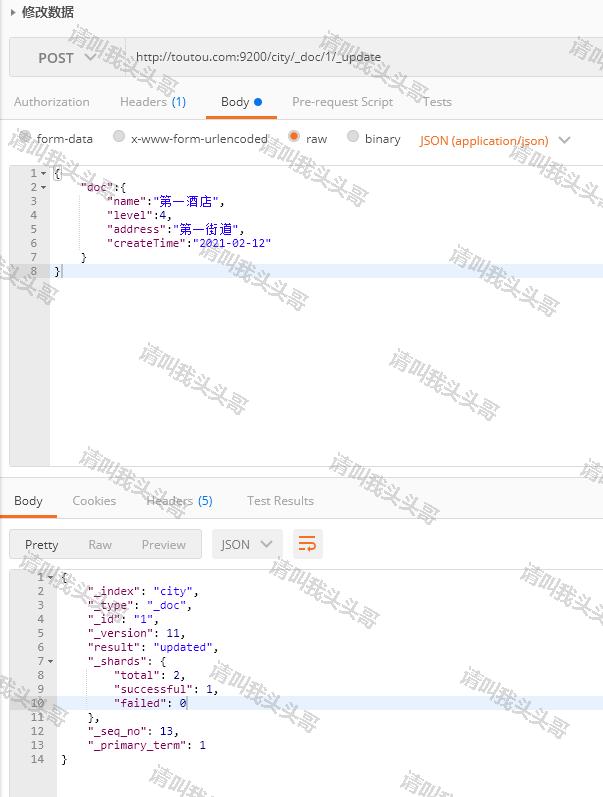Switch to Authorization tab
The height and width of the screenshot is (797, 603).
[x=51, y=102]
